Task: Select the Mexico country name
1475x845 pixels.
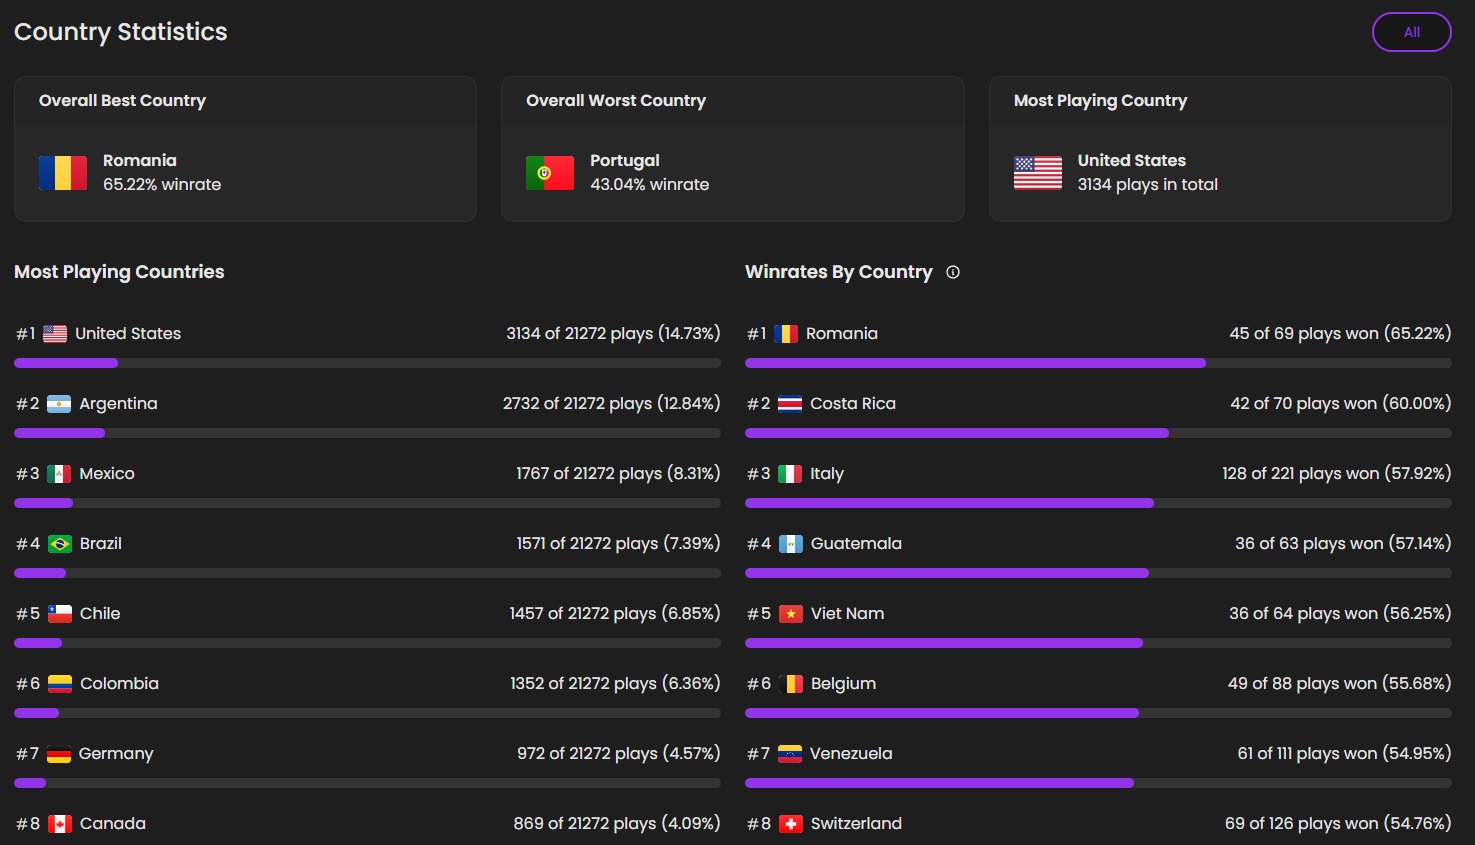Action: pyautogui.click(x=107, y=474)
